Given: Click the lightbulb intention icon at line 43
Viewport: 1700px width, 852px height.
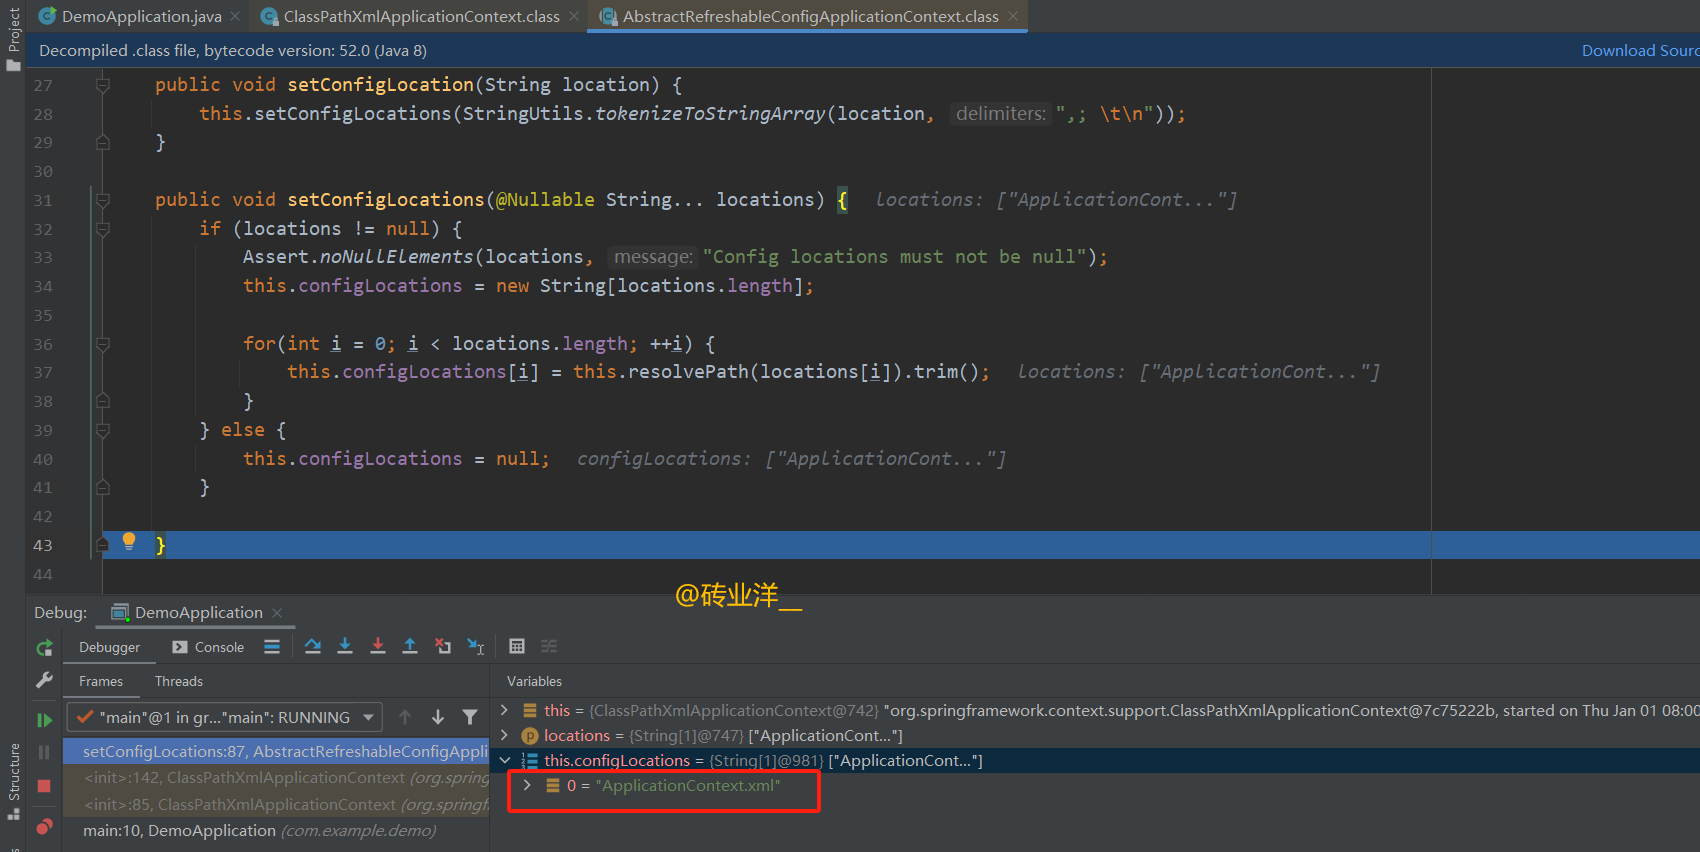Looking at the screenshot, I should tap(129, 541).
